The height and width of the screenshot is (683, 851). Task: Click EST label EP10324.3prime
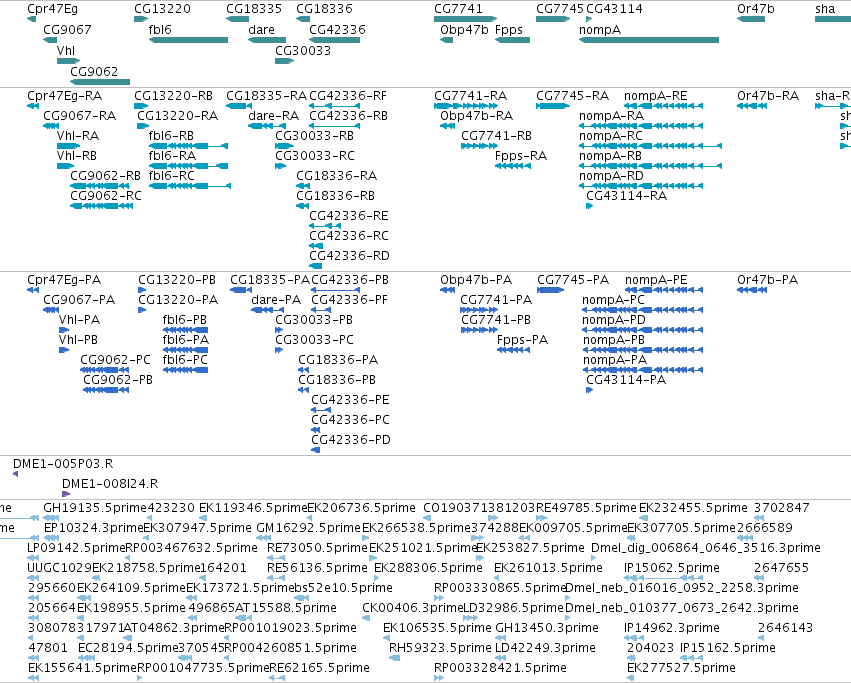click(93, 528)
